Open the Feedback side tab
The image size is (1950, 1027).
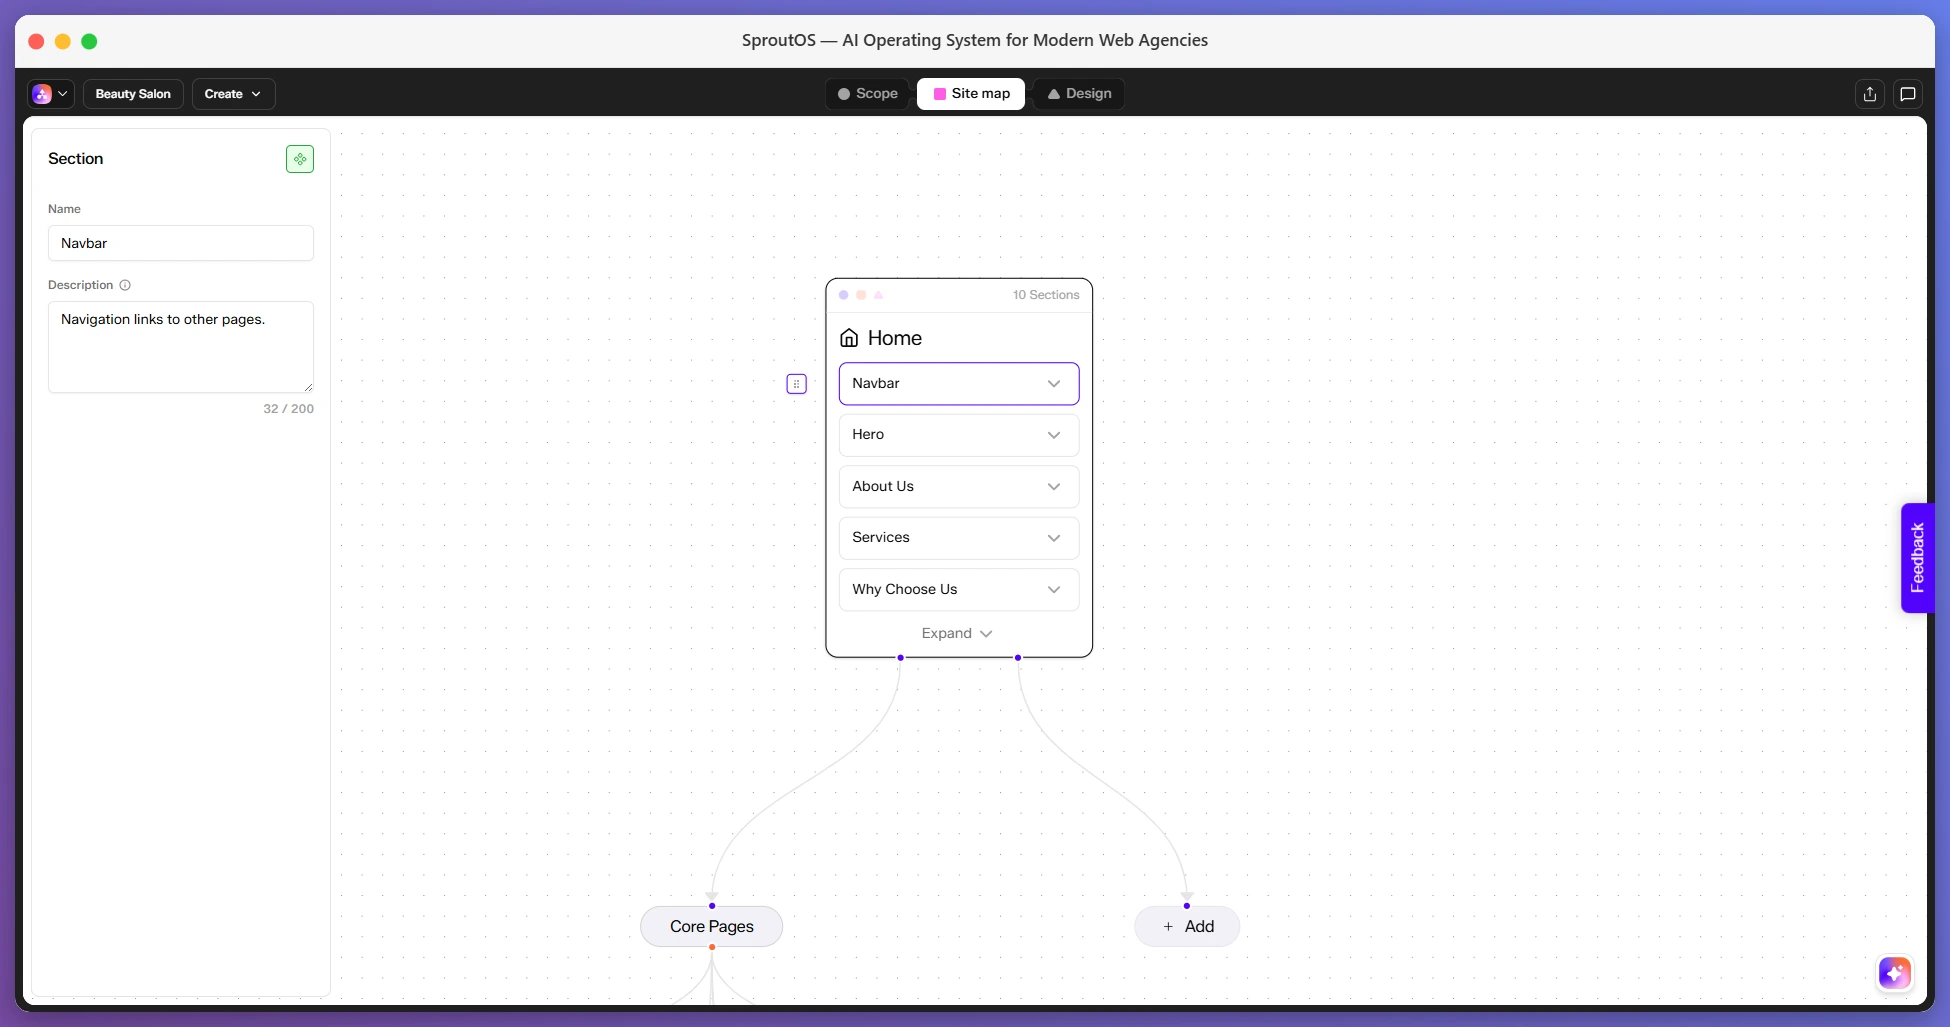pyautogui.click(x=1916, y=558)
